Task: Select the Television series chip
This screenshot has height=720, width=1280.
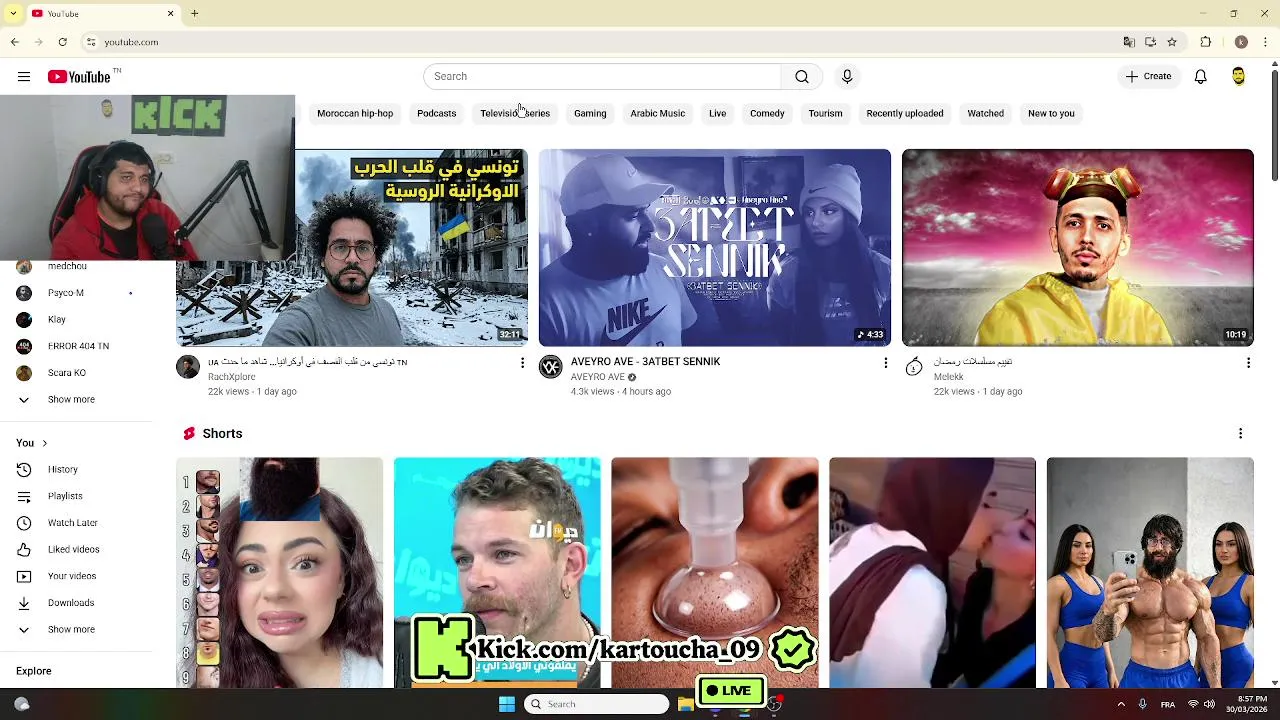Action: click(515, 113)
